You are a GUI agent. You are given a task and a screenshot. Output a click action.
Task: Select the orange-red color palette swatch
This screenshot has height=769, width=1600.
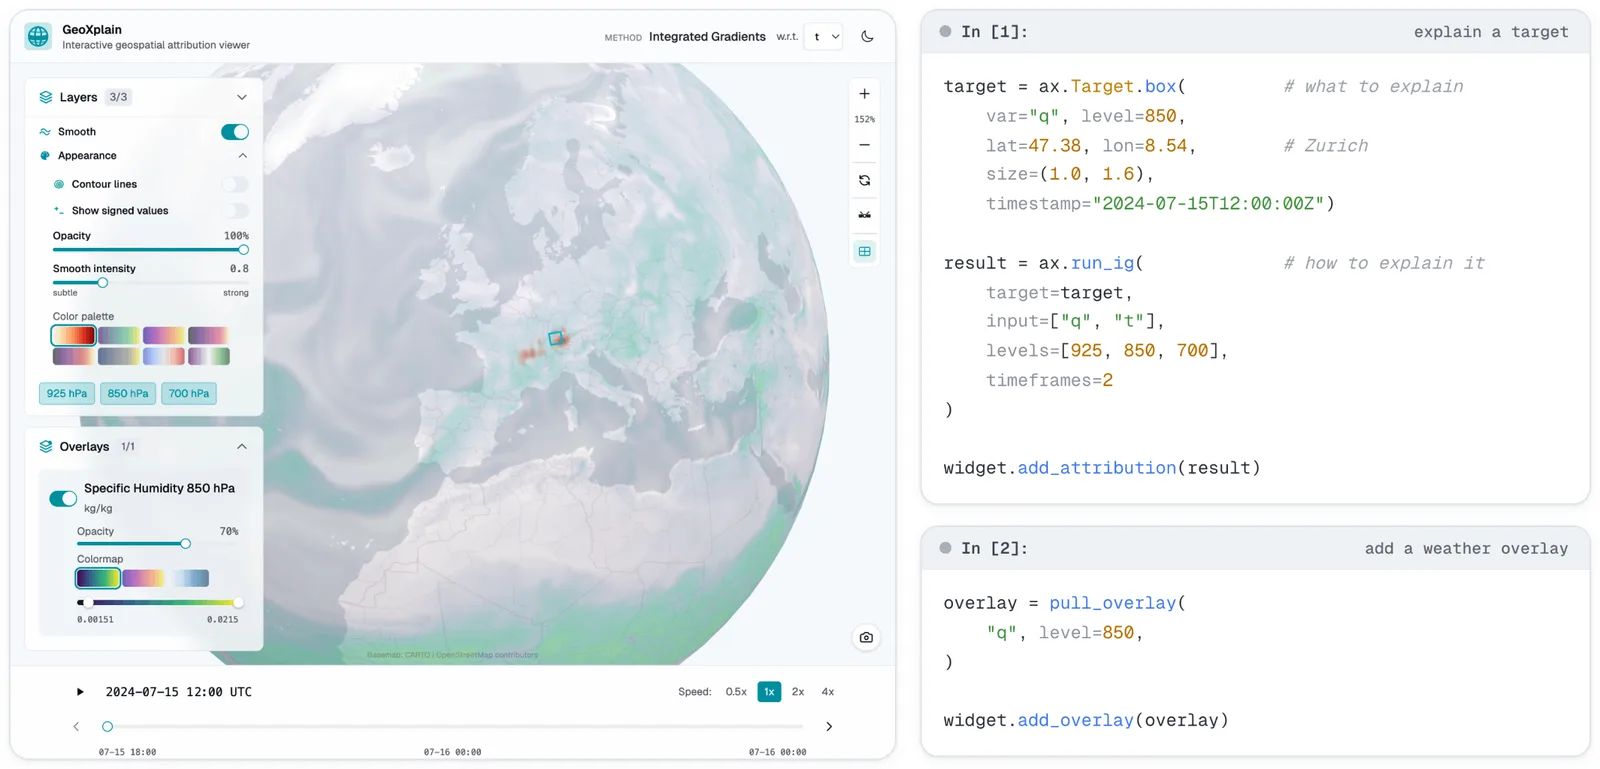click(x=74, y=335)
